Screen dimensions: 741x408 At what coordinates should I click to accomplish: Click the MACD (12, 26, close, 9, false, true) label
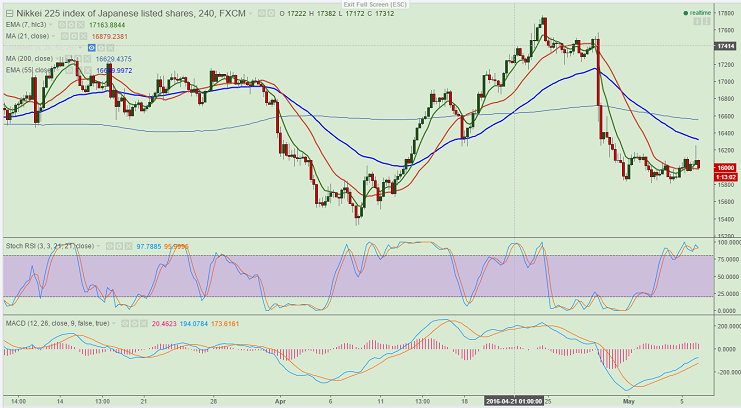(58, 323)
